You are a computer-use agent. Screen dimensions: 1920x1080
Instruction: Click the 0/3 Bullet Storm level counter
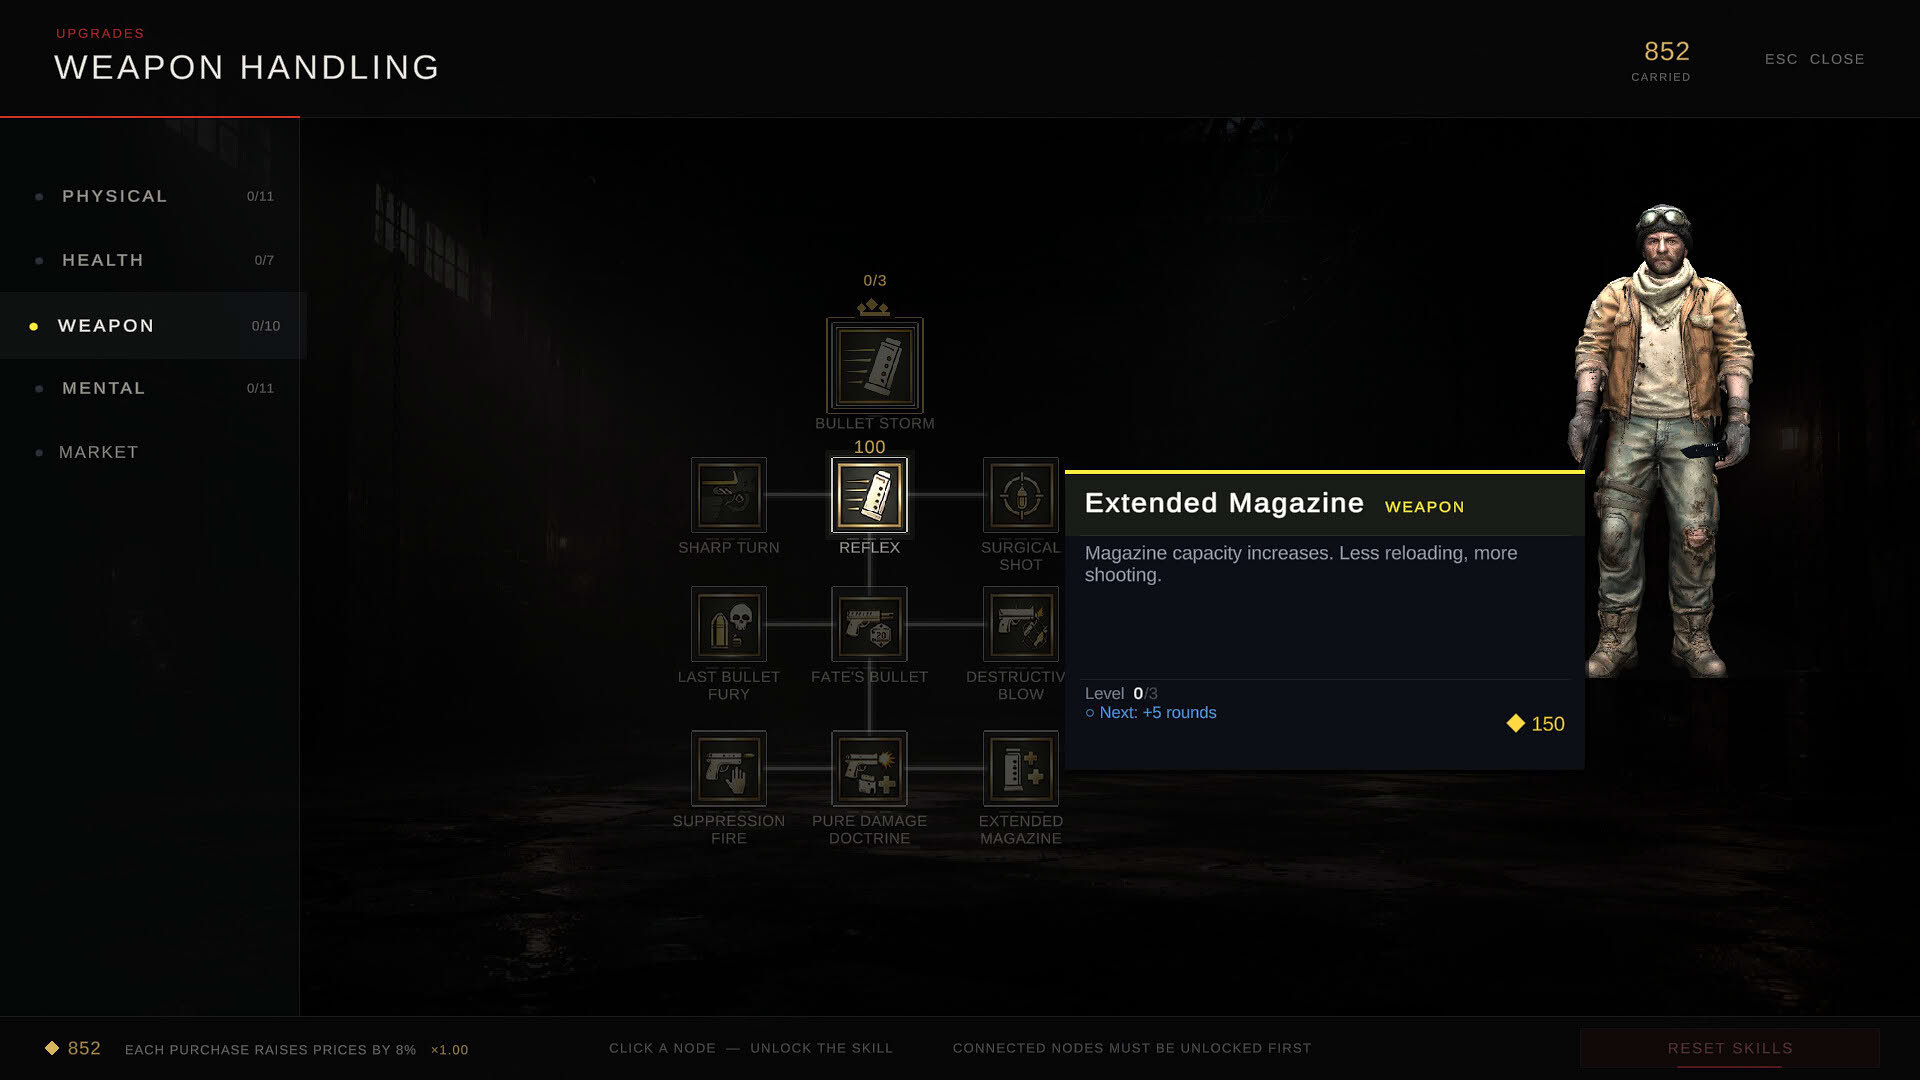click(875, 281)
